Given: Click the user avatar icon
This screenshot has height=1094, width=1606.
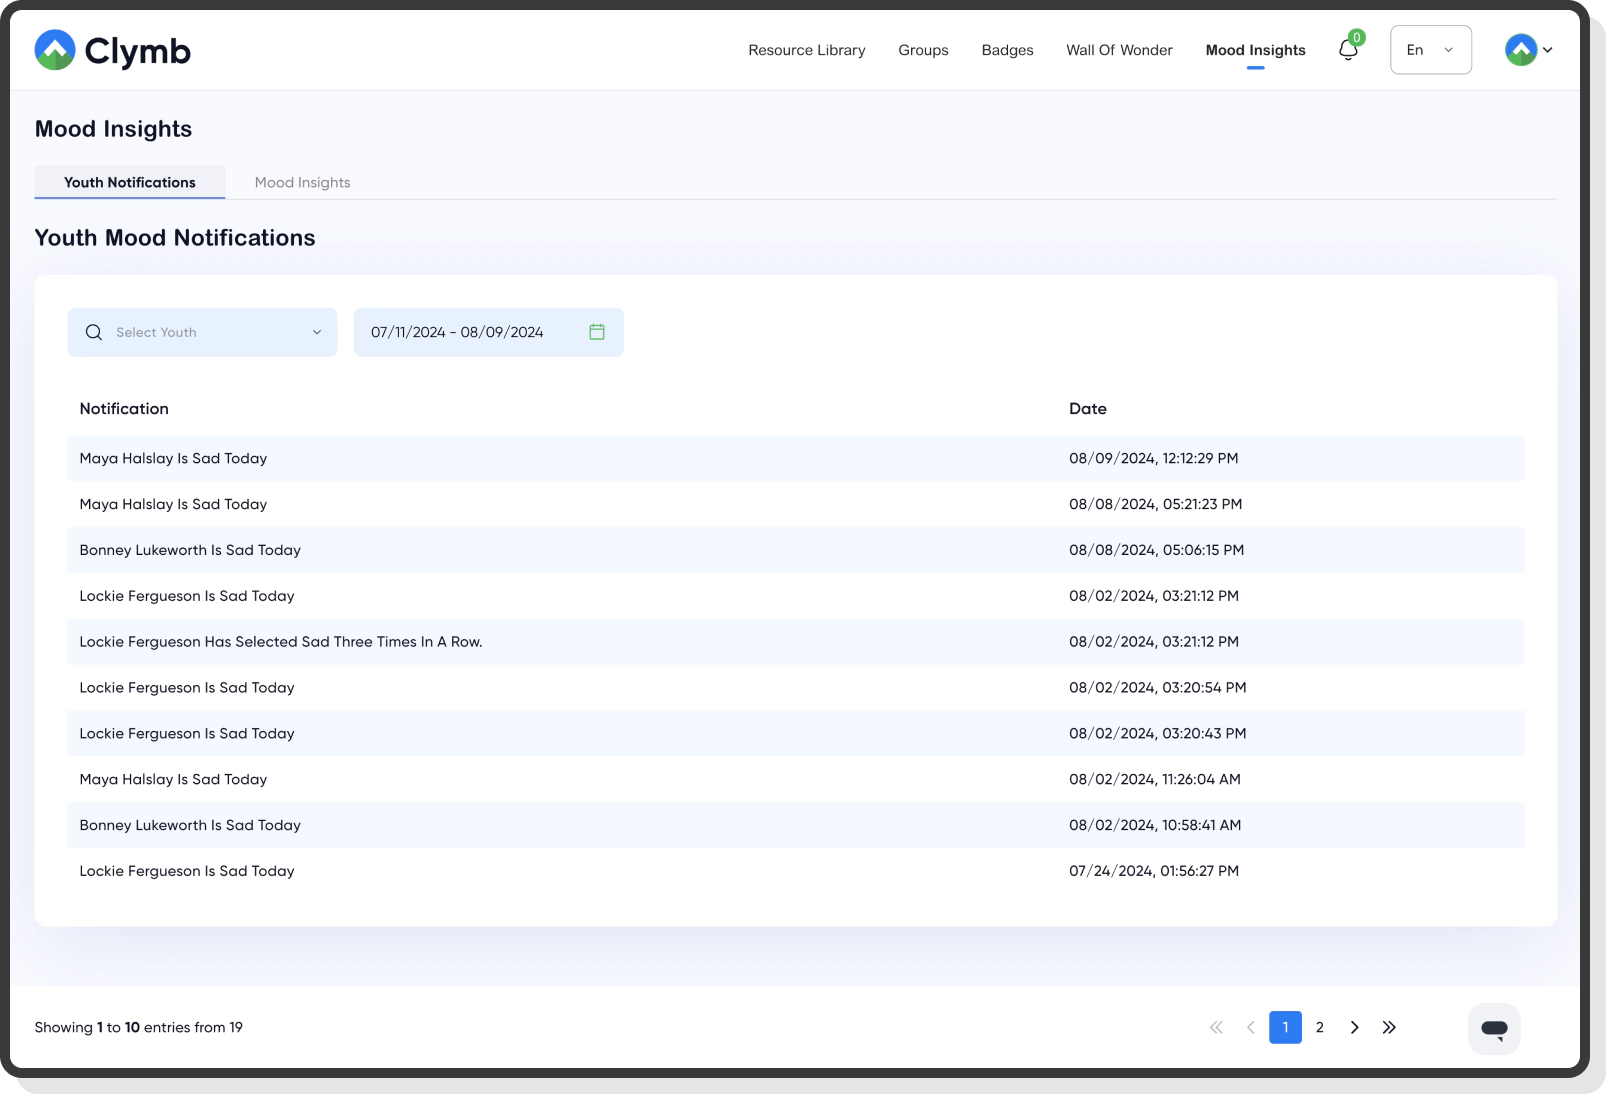Looking at the screenshot, I should [1519, 48].
